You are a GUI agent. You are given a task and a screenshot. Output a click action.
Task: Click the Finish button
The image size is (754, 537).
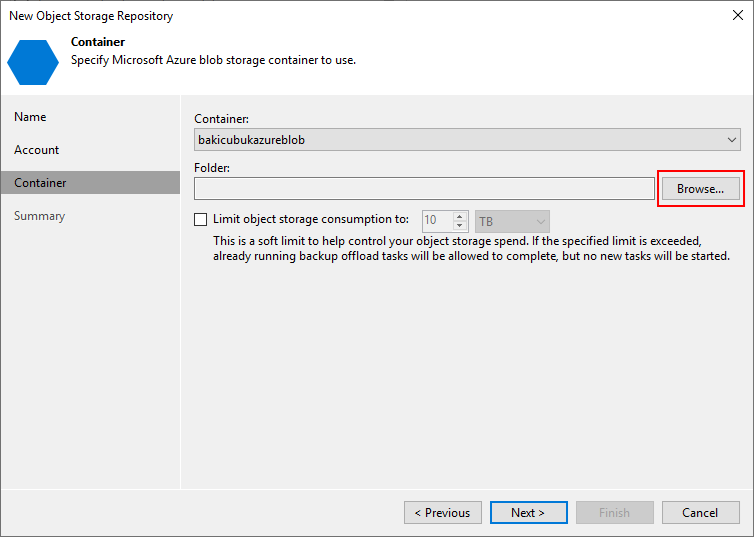614,513
